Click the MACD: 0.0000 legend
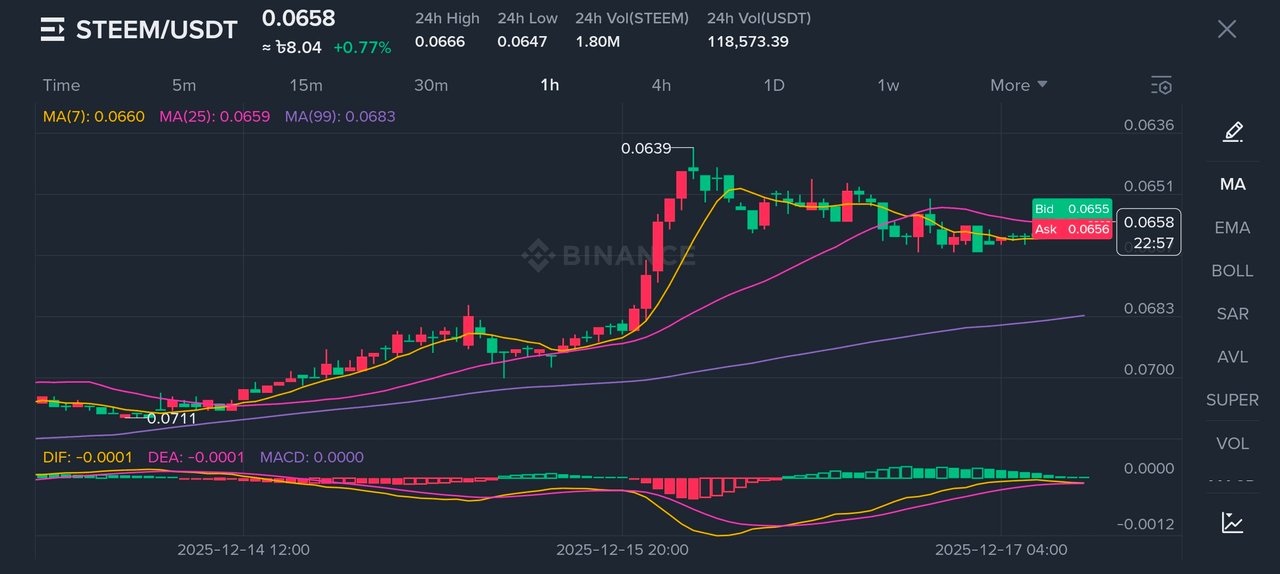 coord(312,457)
